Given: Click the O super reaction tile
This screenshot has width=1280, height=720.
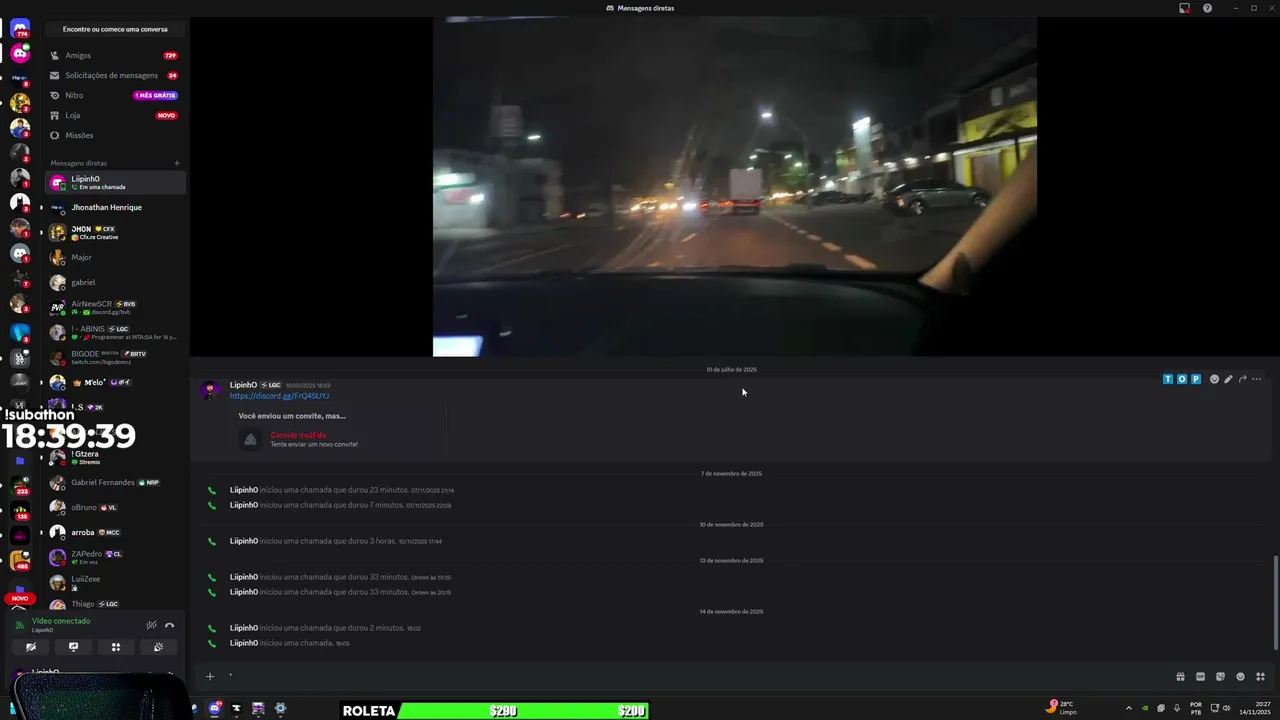Looking at the screenshot, I should coord(1182,379).
